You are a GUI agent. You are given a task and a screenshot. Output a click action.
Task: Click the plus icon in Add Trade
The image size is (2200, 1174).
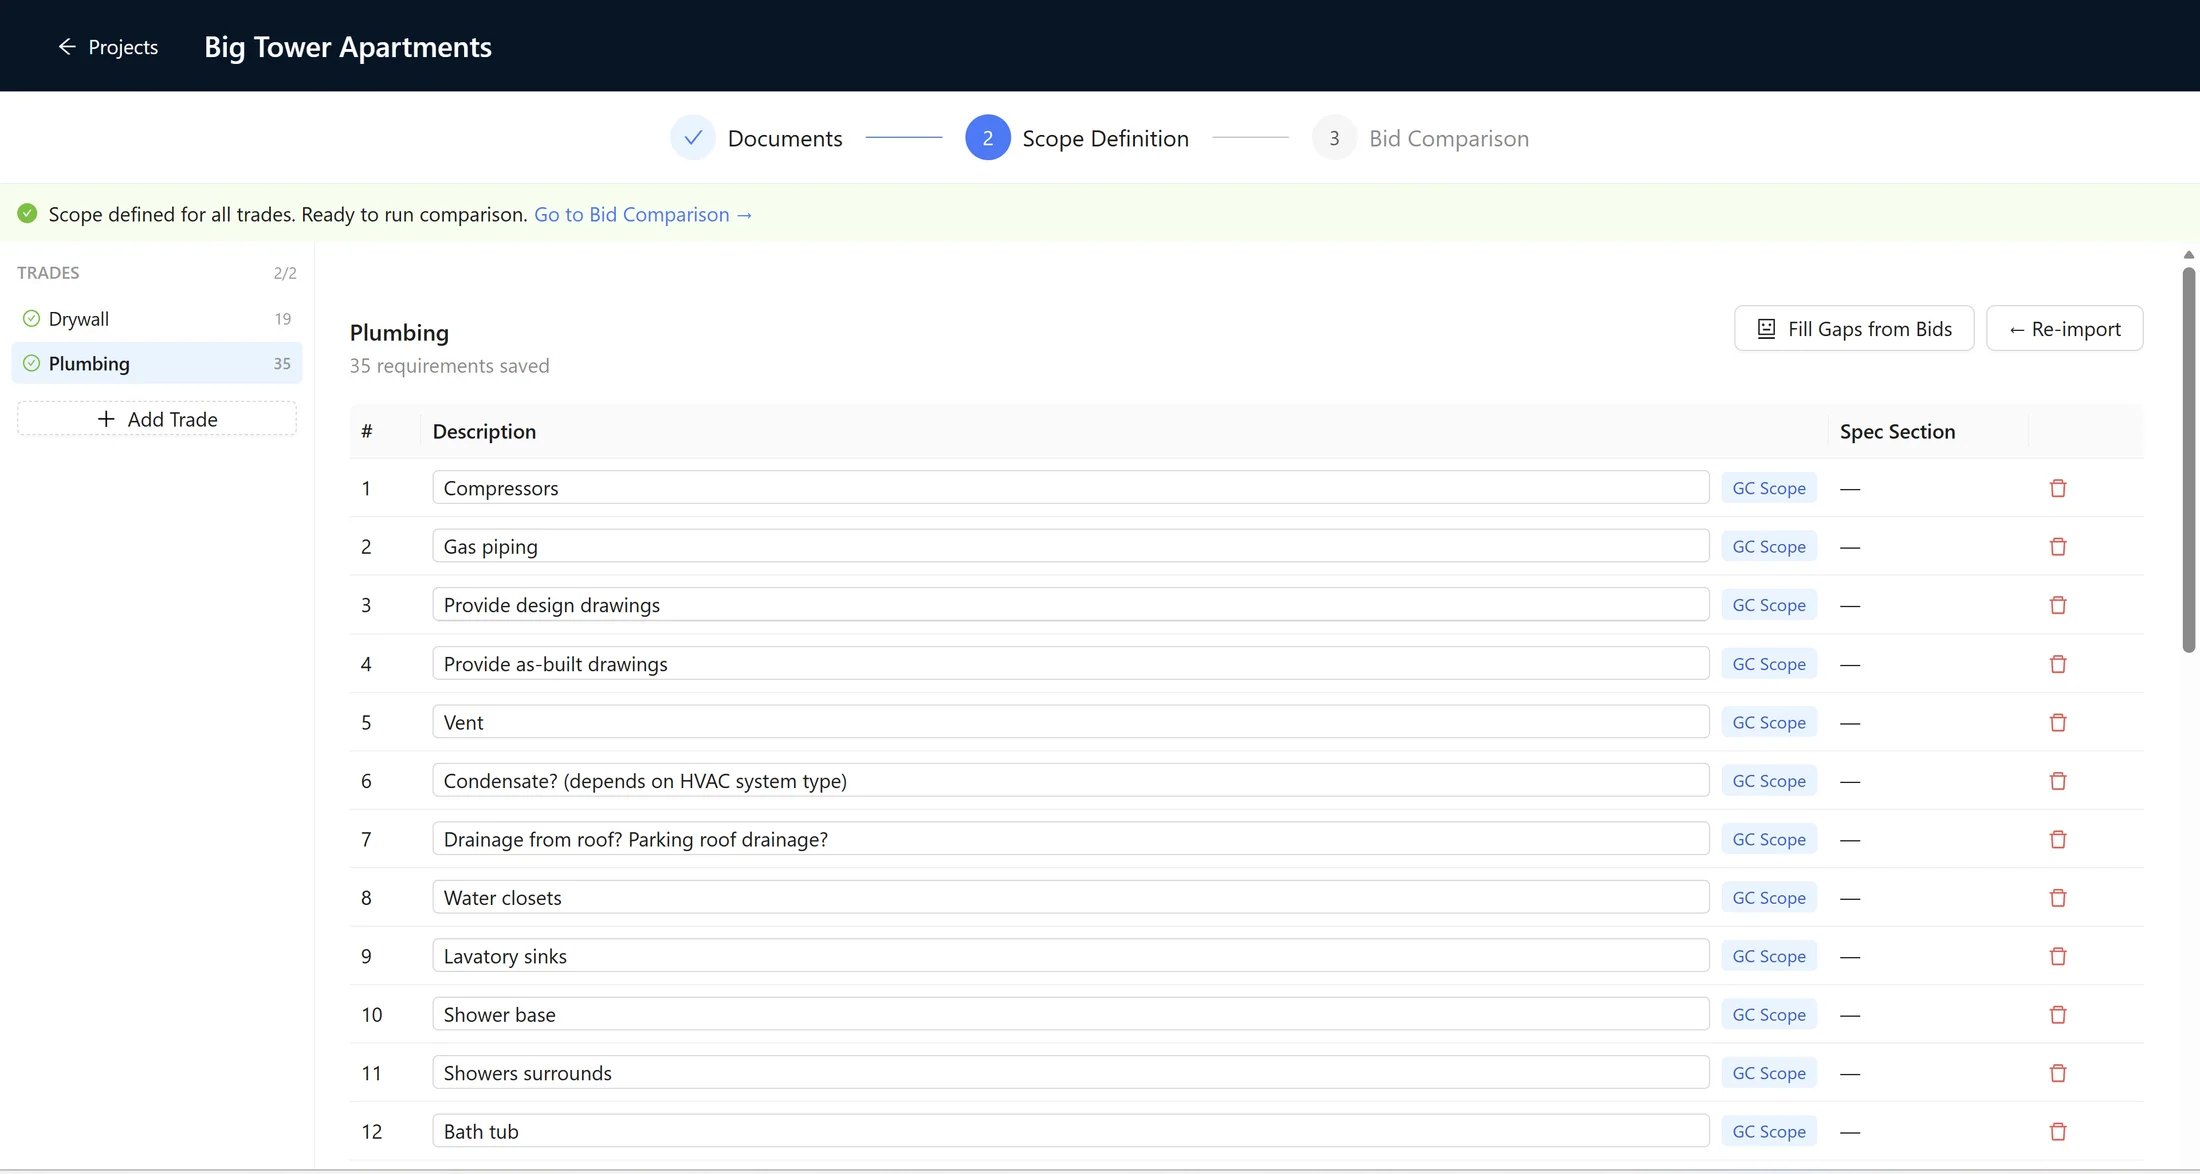106,419
